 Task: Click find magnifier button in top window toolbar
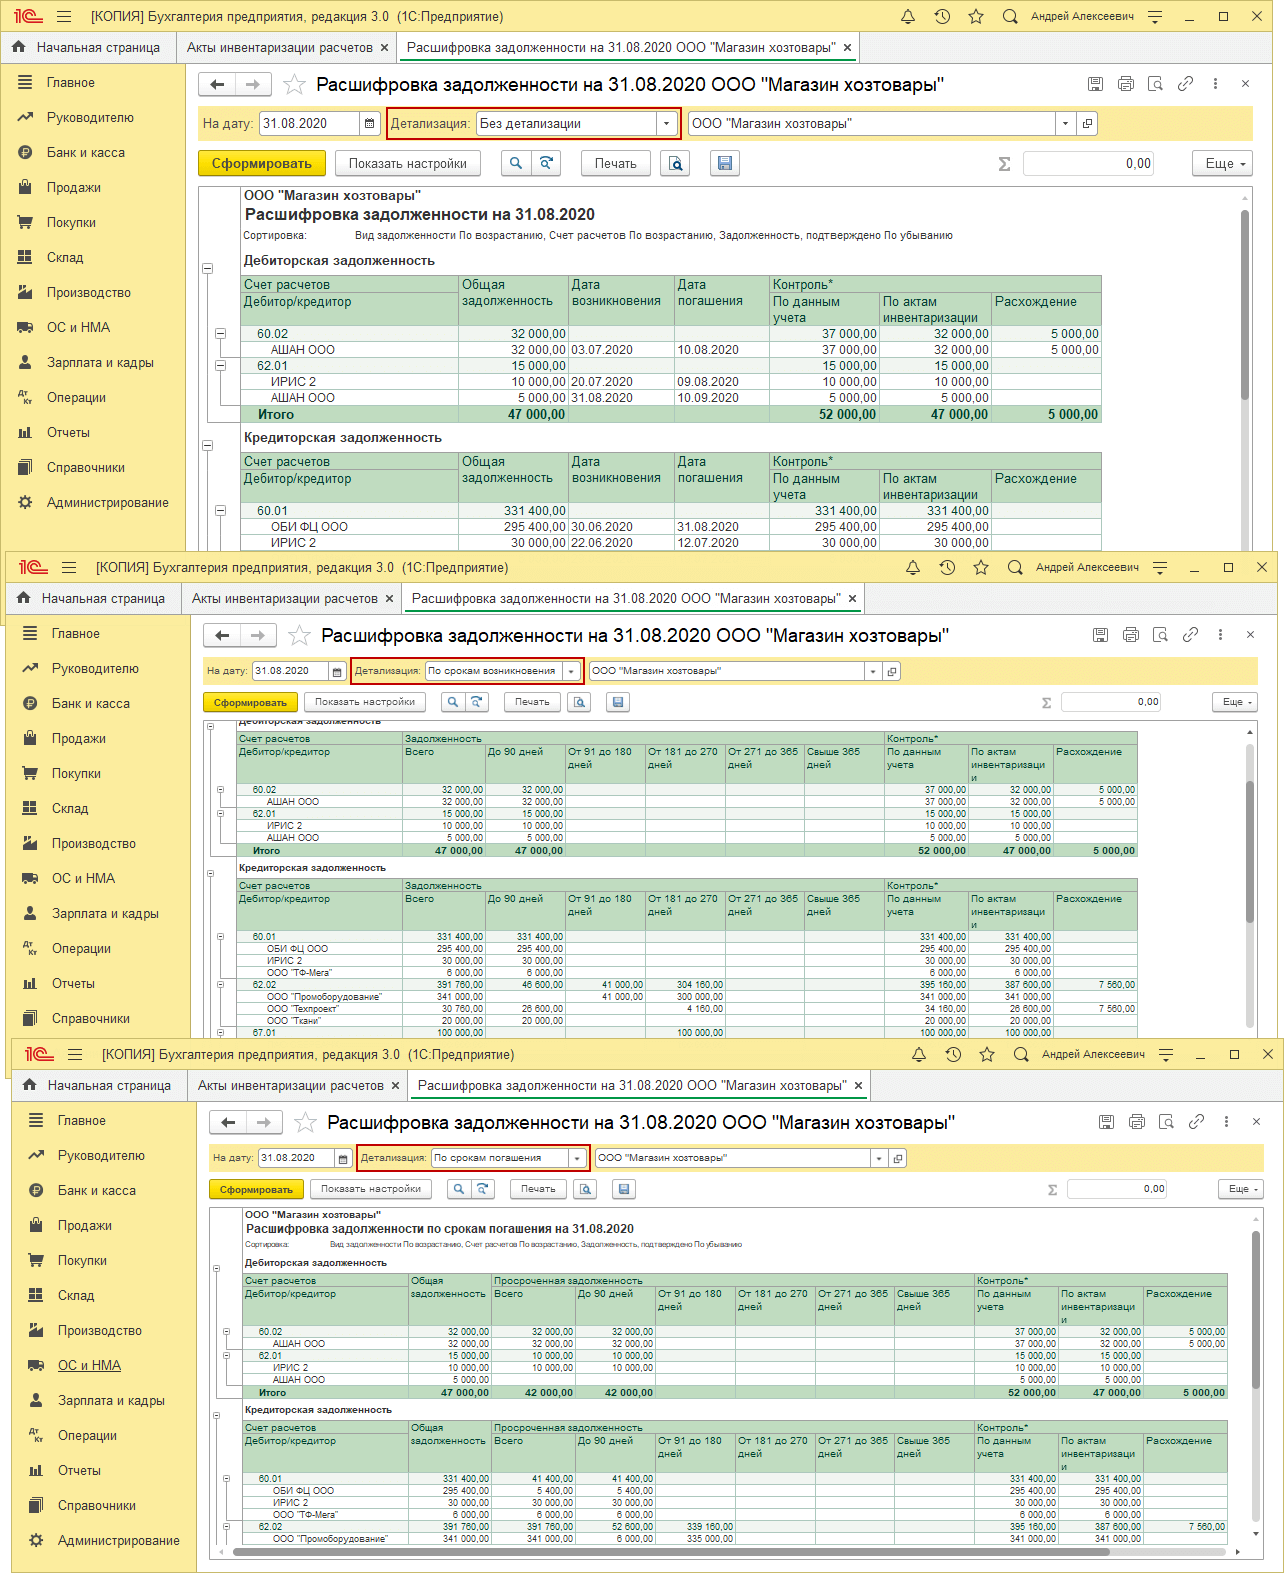click(x=516, y=163)
